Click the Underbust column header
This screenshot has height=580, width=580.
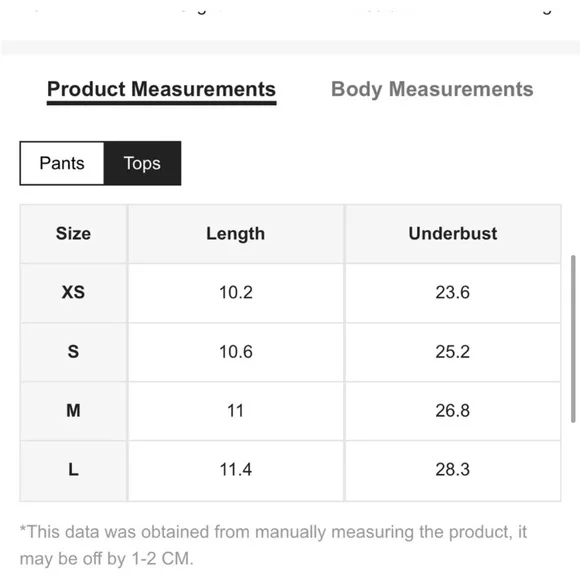[453, 234]
